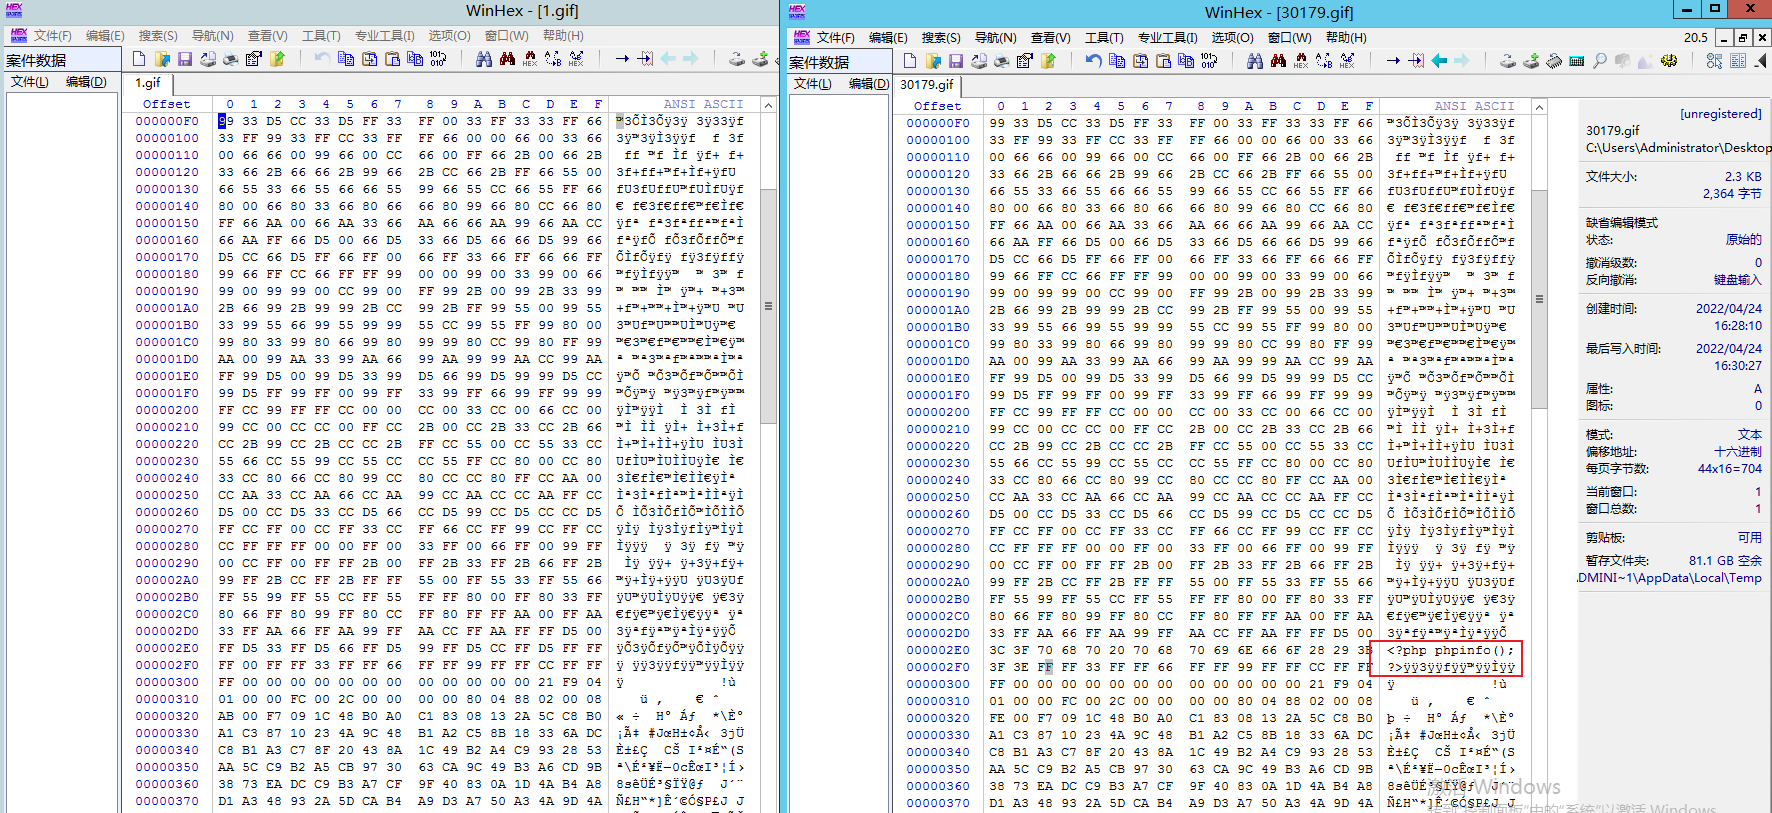Select the 1.gif file tab

148,83
